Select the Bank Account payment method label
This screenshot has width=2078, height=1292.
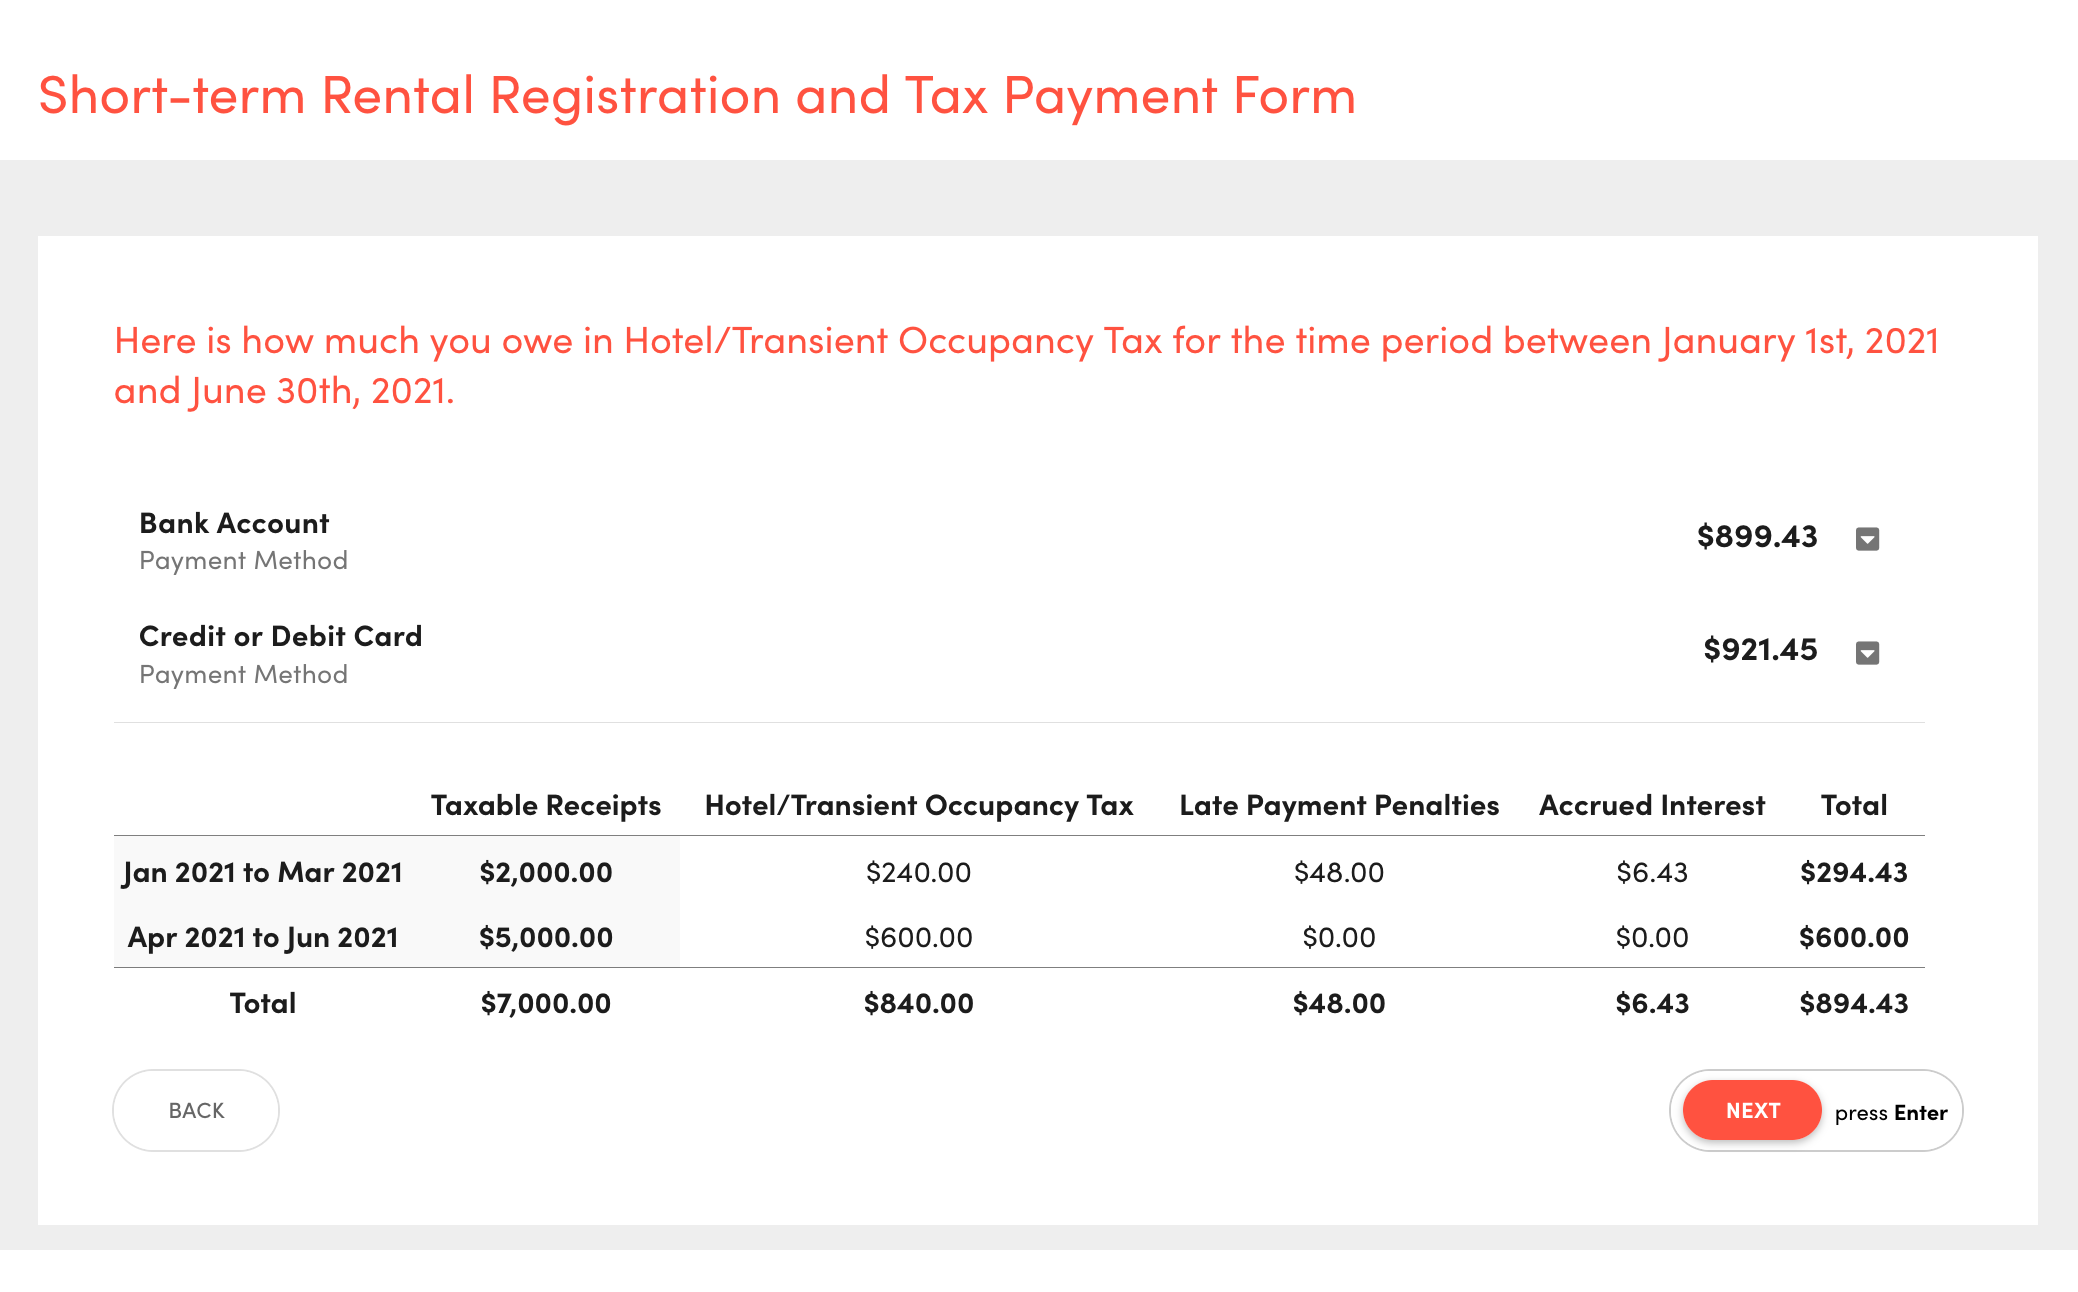pyautogui.click(x=234, y=523)
